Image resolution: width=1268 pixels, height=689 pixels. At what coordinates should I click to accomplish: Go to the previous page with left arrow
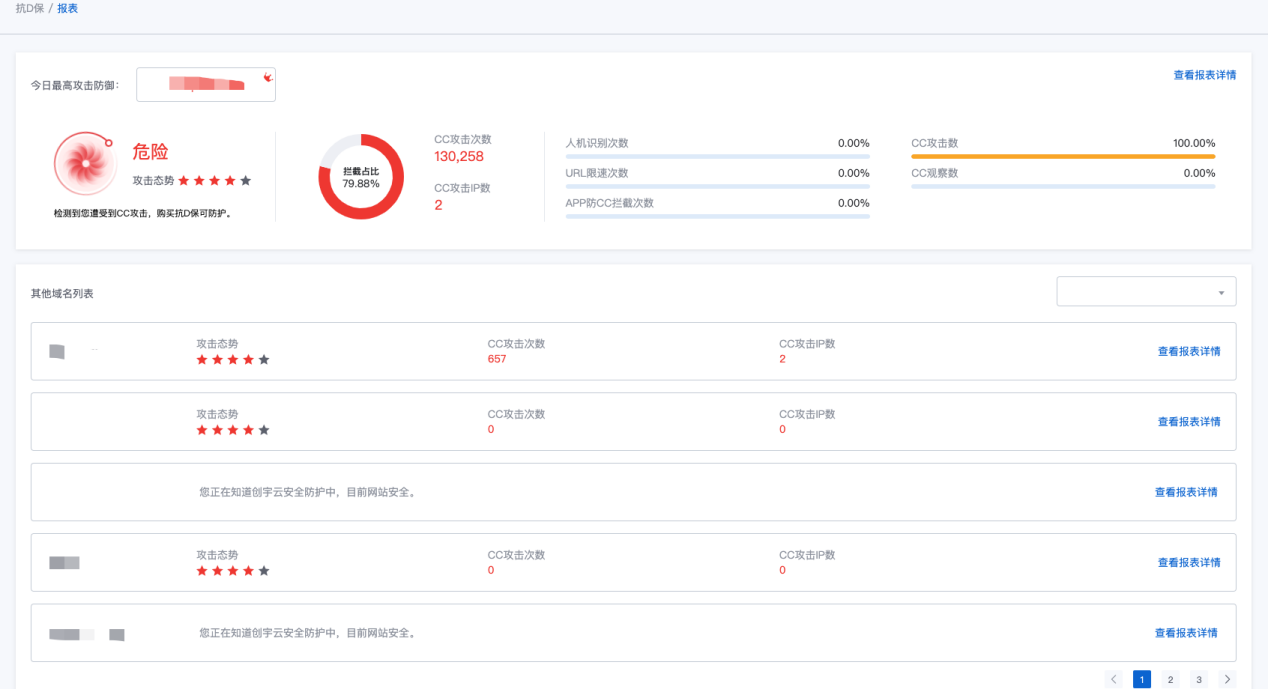coord(1113,679)
